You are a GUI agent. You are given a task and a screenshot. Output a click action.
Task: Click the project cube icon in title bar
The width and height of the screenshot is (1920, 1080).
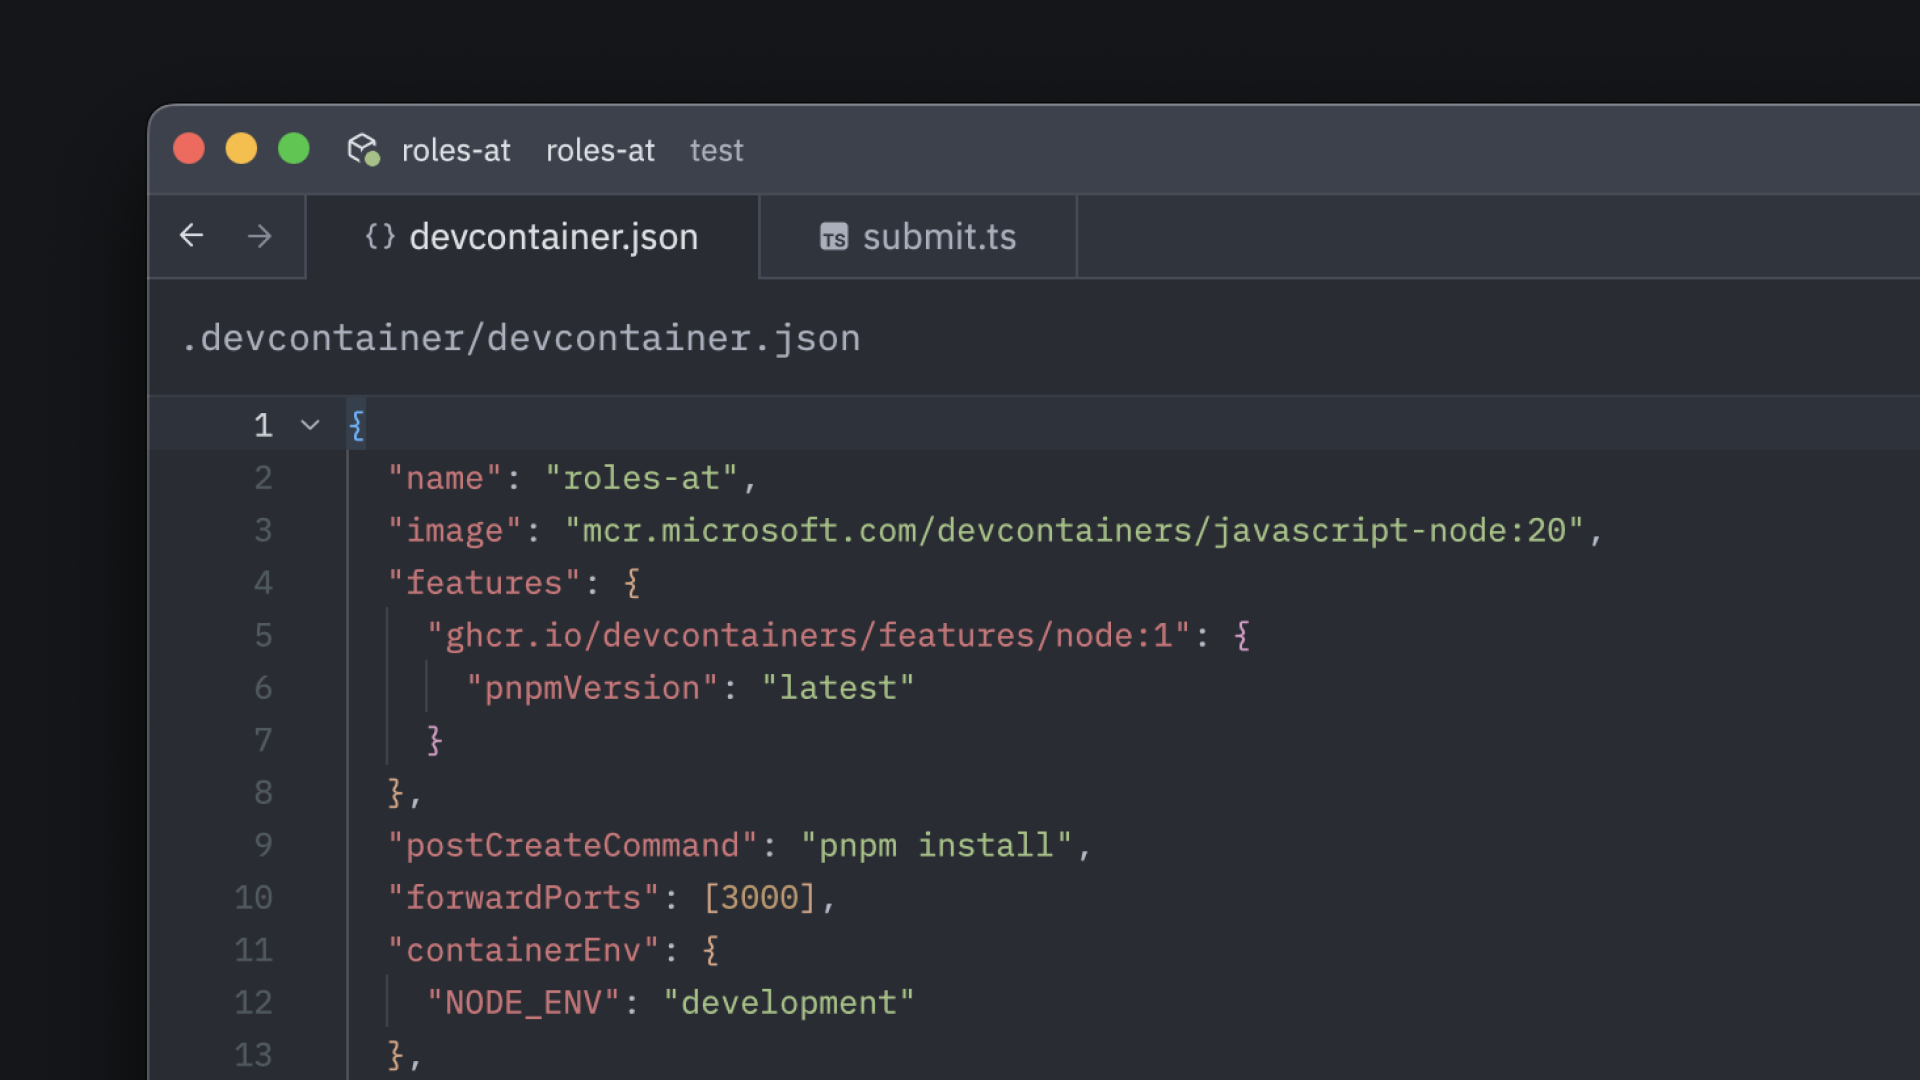pyautogui.click(x=363, y=150)
